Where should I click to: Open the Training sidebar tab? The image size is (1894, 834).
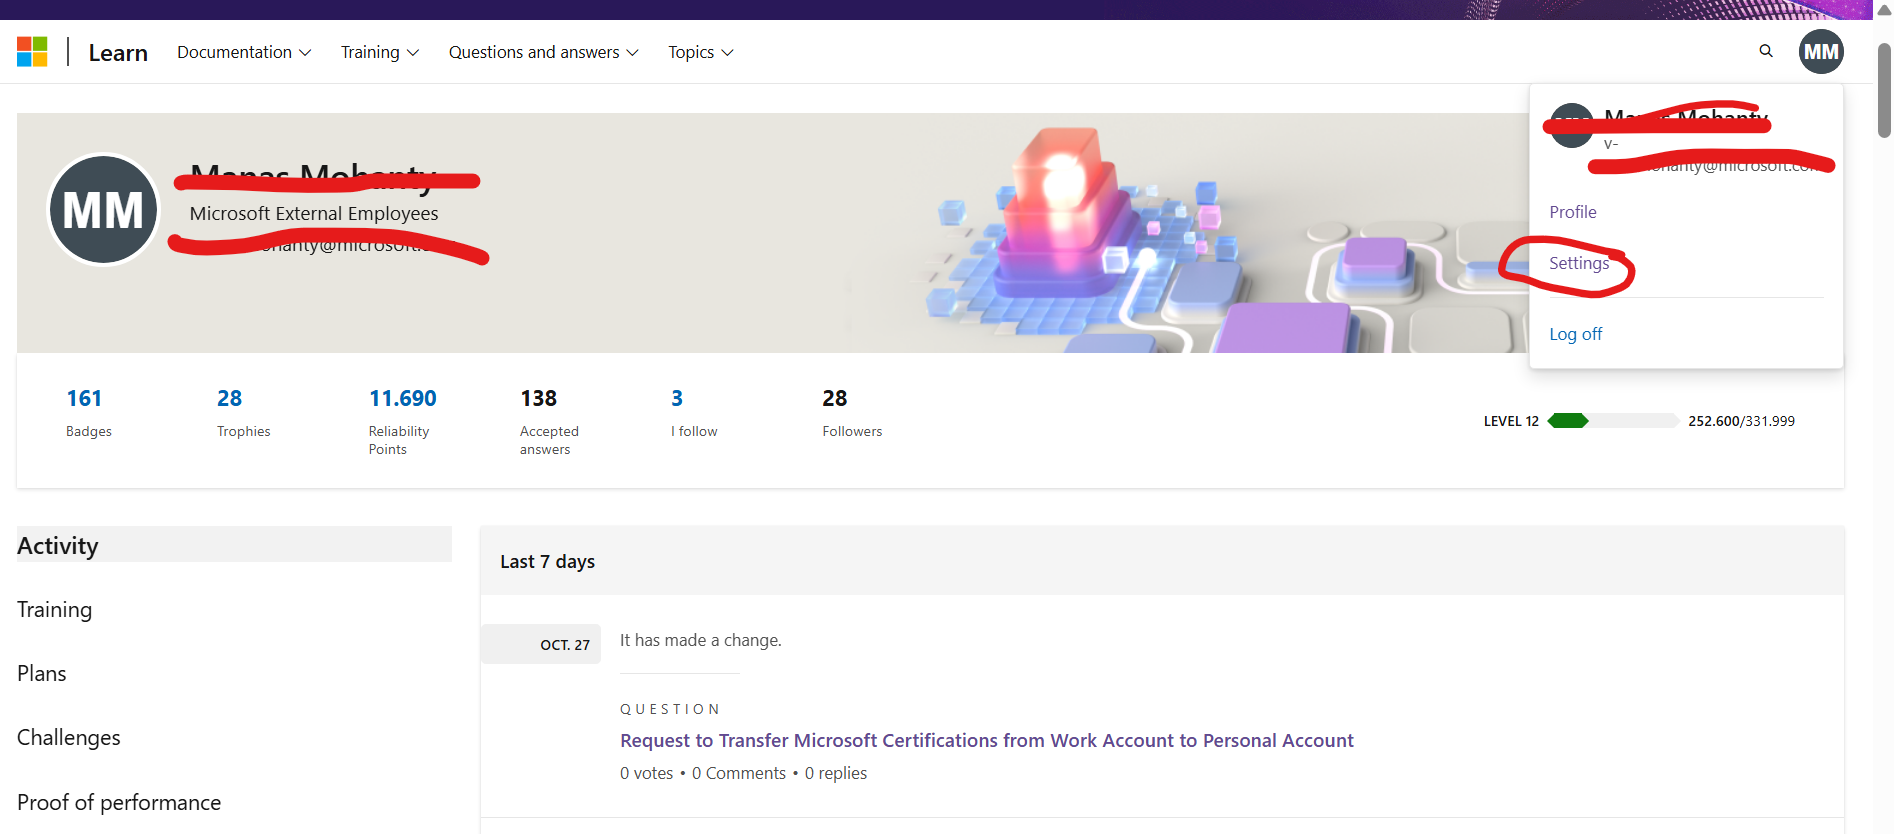(54, 609)
